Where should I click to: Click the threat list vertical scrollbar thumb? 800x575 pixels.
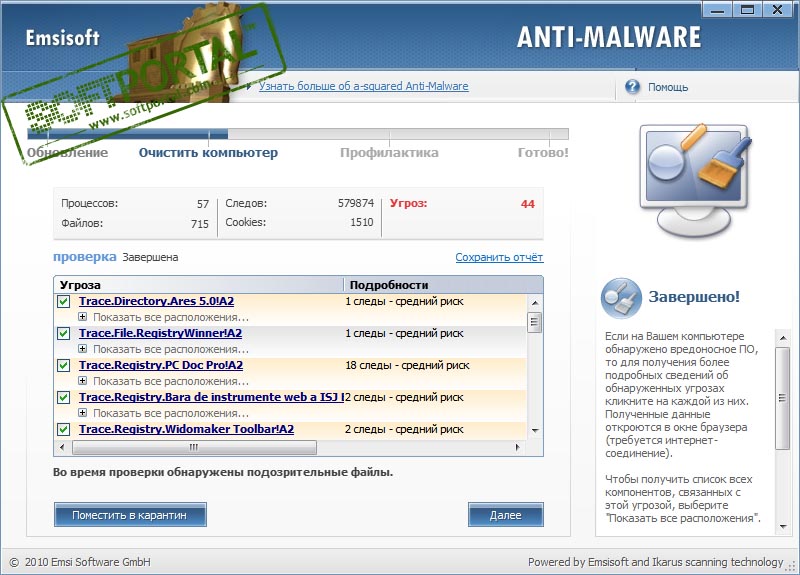[535, 322]
